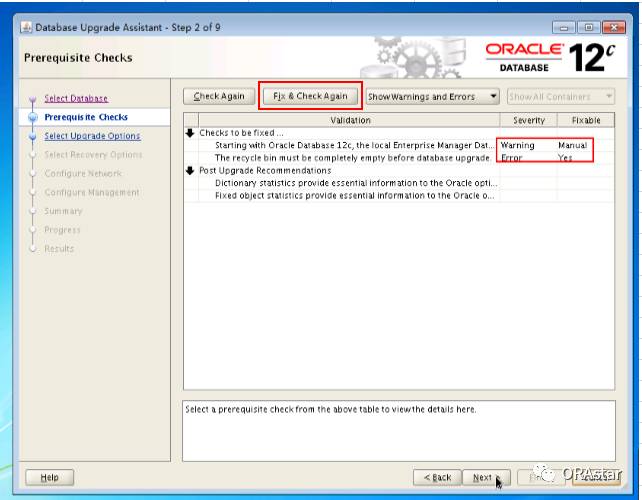
Task: Click the Next button
Action: tap(486, 477)
